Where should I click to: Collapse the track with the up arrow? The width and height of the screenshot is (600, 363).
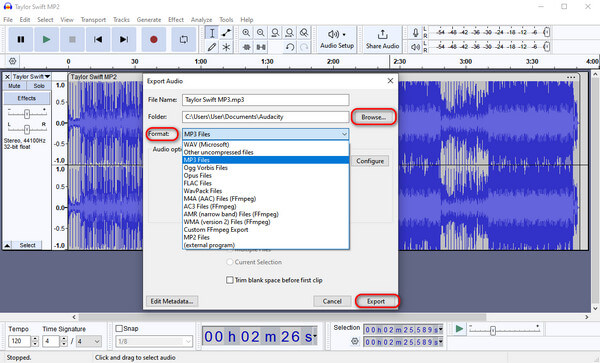pyautogui.click(x=7, y=245)
